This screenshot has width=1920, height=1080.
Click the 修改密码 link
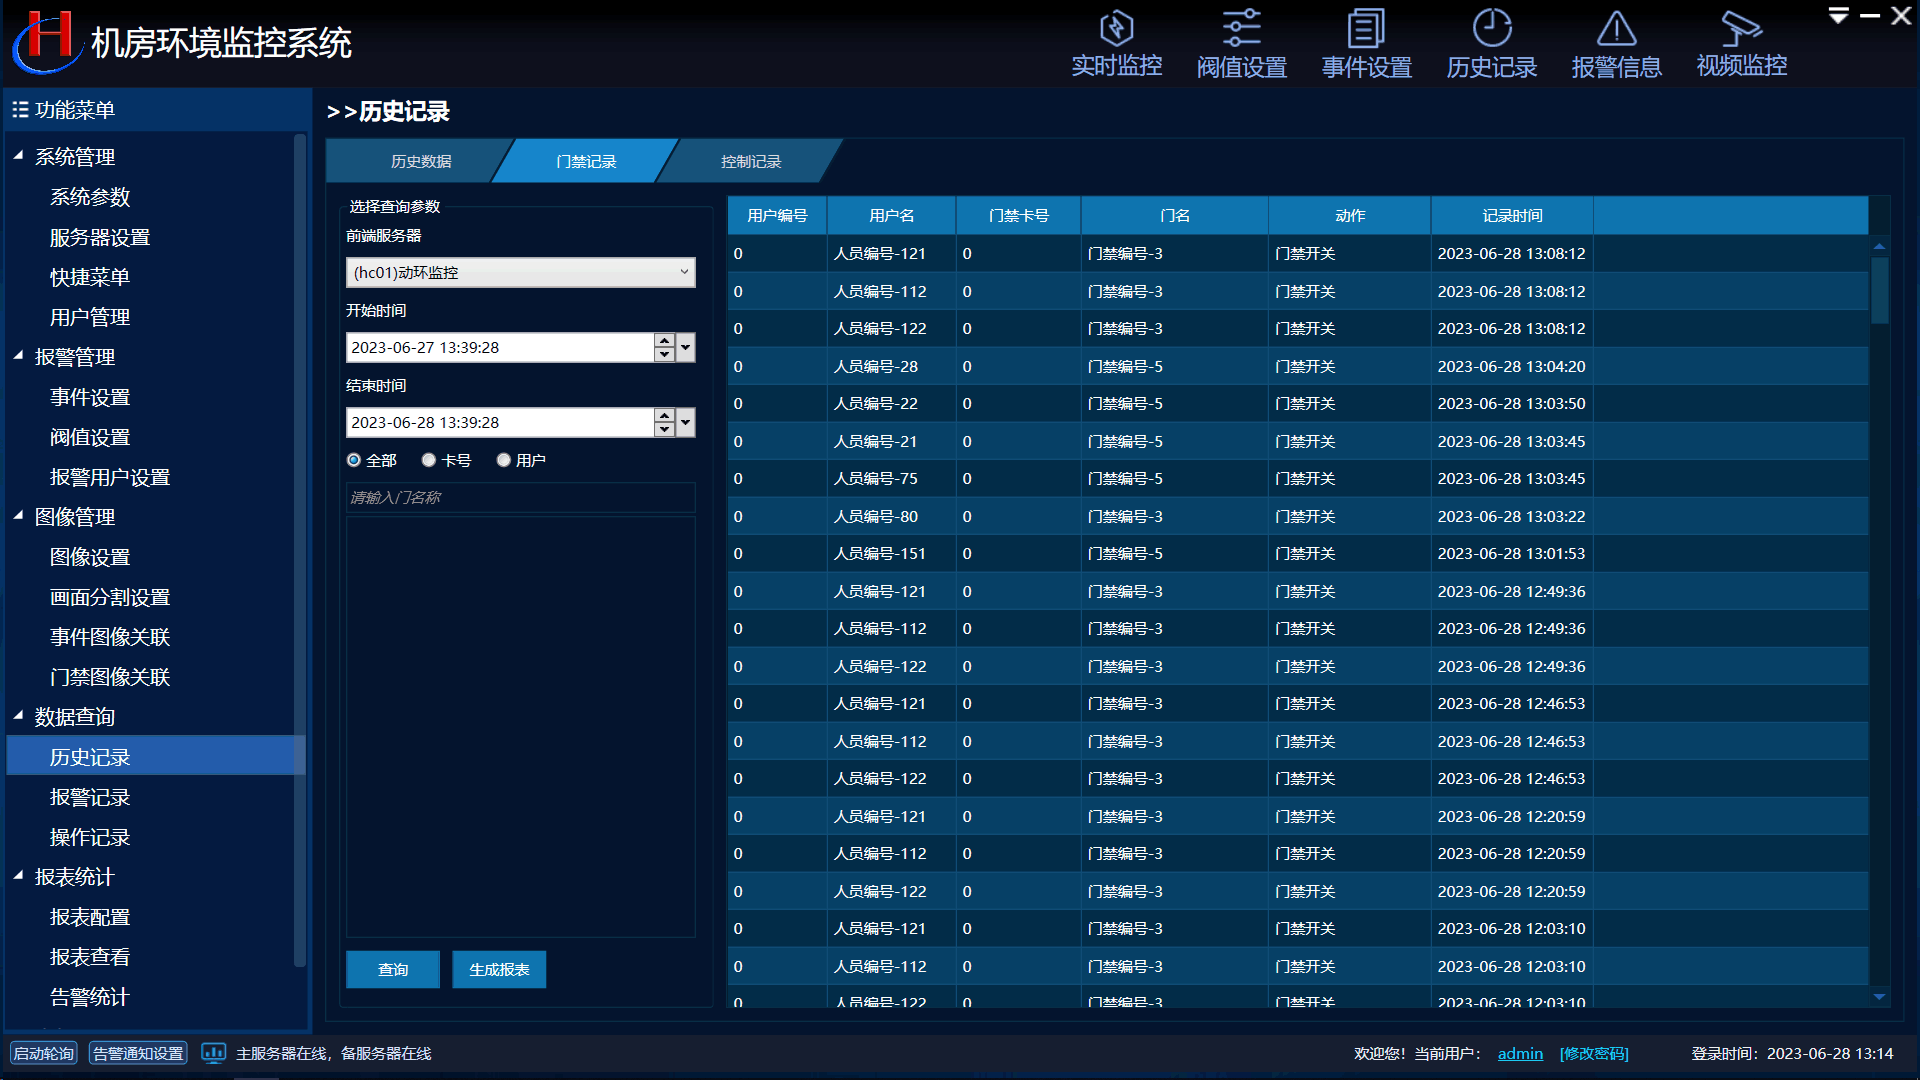pos(1594,1053)
